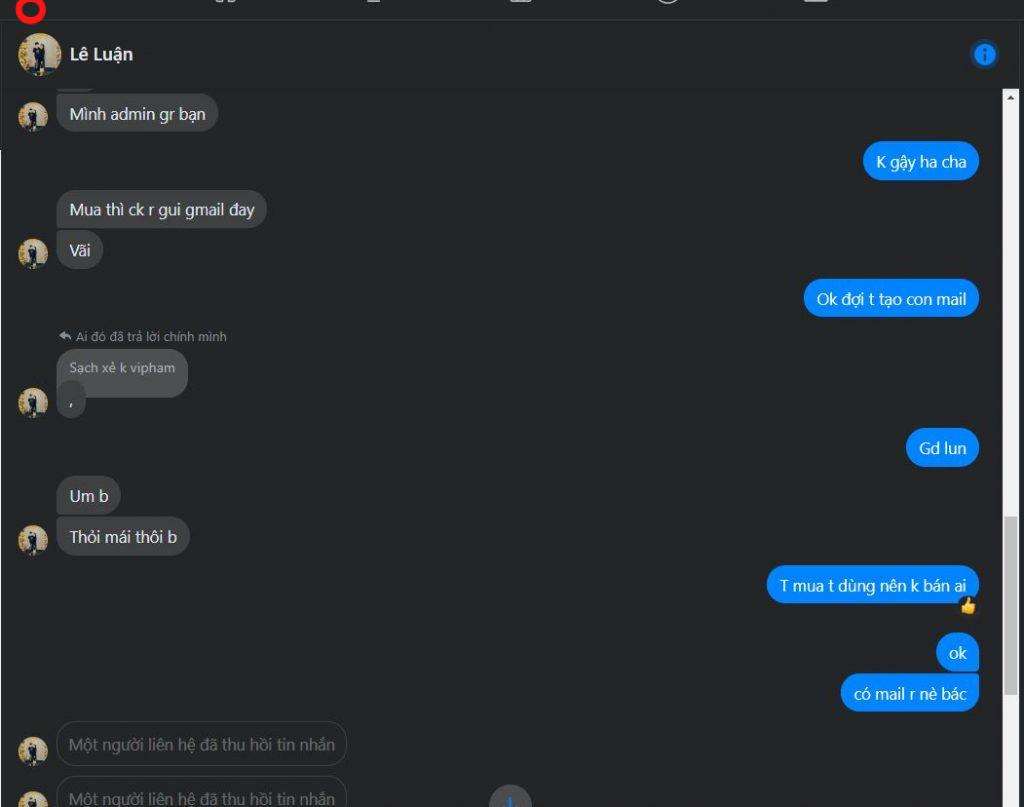Click the 'K gậy ha cha' sent message
The image size is (1024, 807).
pyautogui.click(x=921, y=162)
